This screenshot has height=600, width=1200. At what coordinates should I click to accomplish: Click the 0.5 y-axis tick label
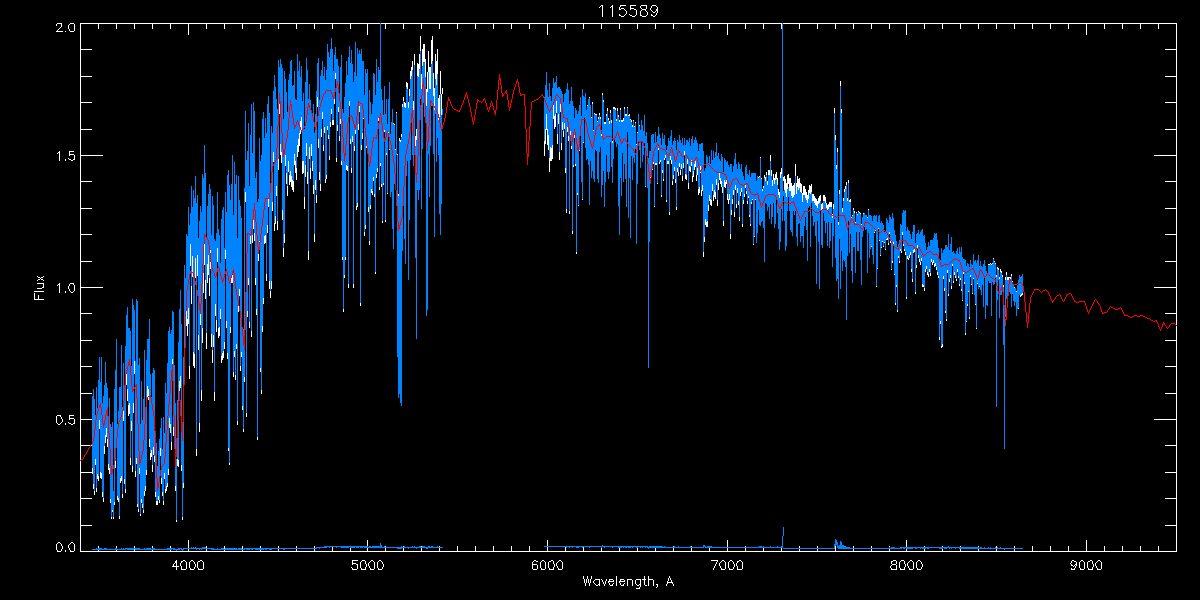[x=65, y=419]
